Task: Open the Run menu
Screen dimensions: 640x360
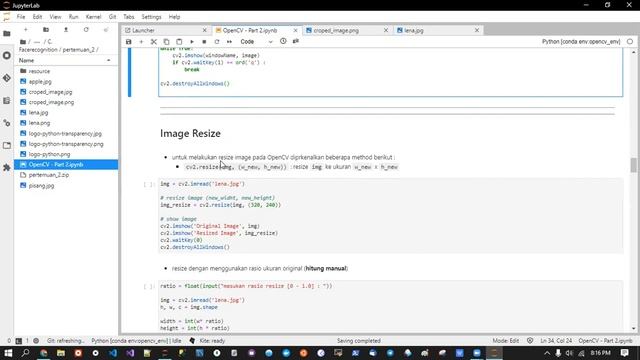Action: [73, 17]
